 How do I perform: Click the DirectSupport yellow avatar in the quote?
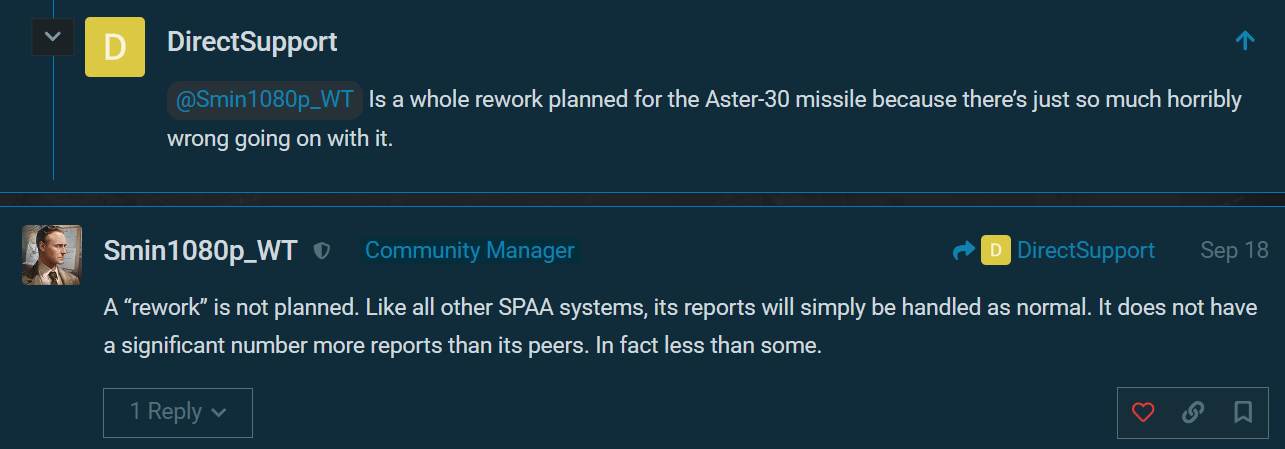pyautogui.click(x=115, y=47)
